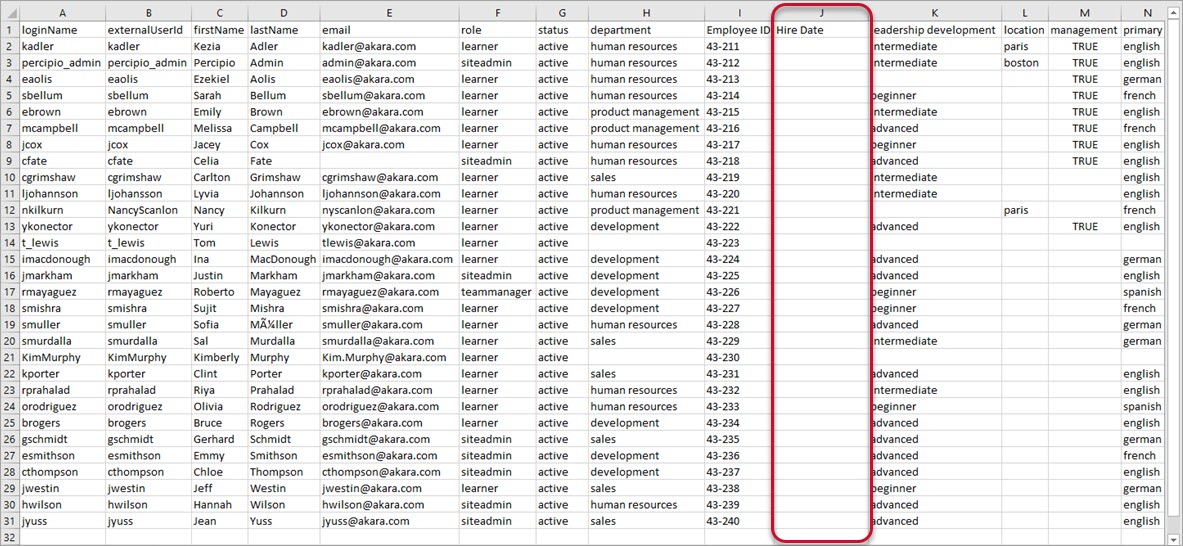This screenshot has width=1183, height=546.
Task: Click Hire Date cell in row 2
Action: coord(821,46)
